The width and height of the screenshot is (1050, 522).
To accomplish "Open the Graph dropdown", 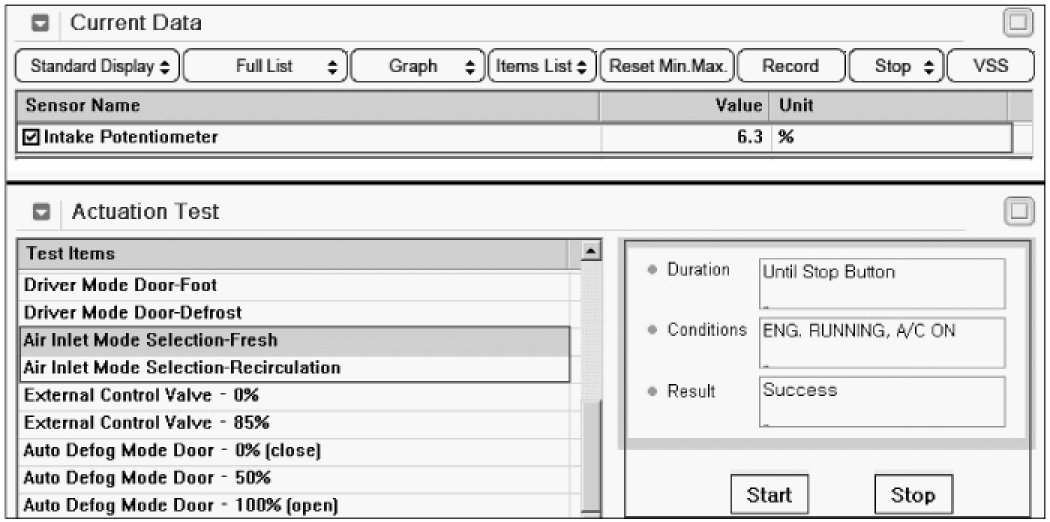I will click(419, 67).
